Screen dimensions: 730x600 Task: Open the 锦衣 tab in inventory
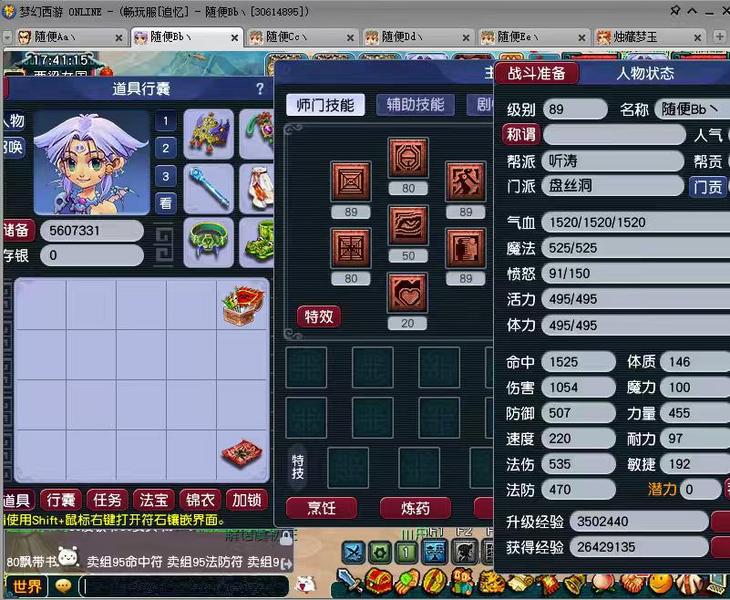tap(200, 500)
